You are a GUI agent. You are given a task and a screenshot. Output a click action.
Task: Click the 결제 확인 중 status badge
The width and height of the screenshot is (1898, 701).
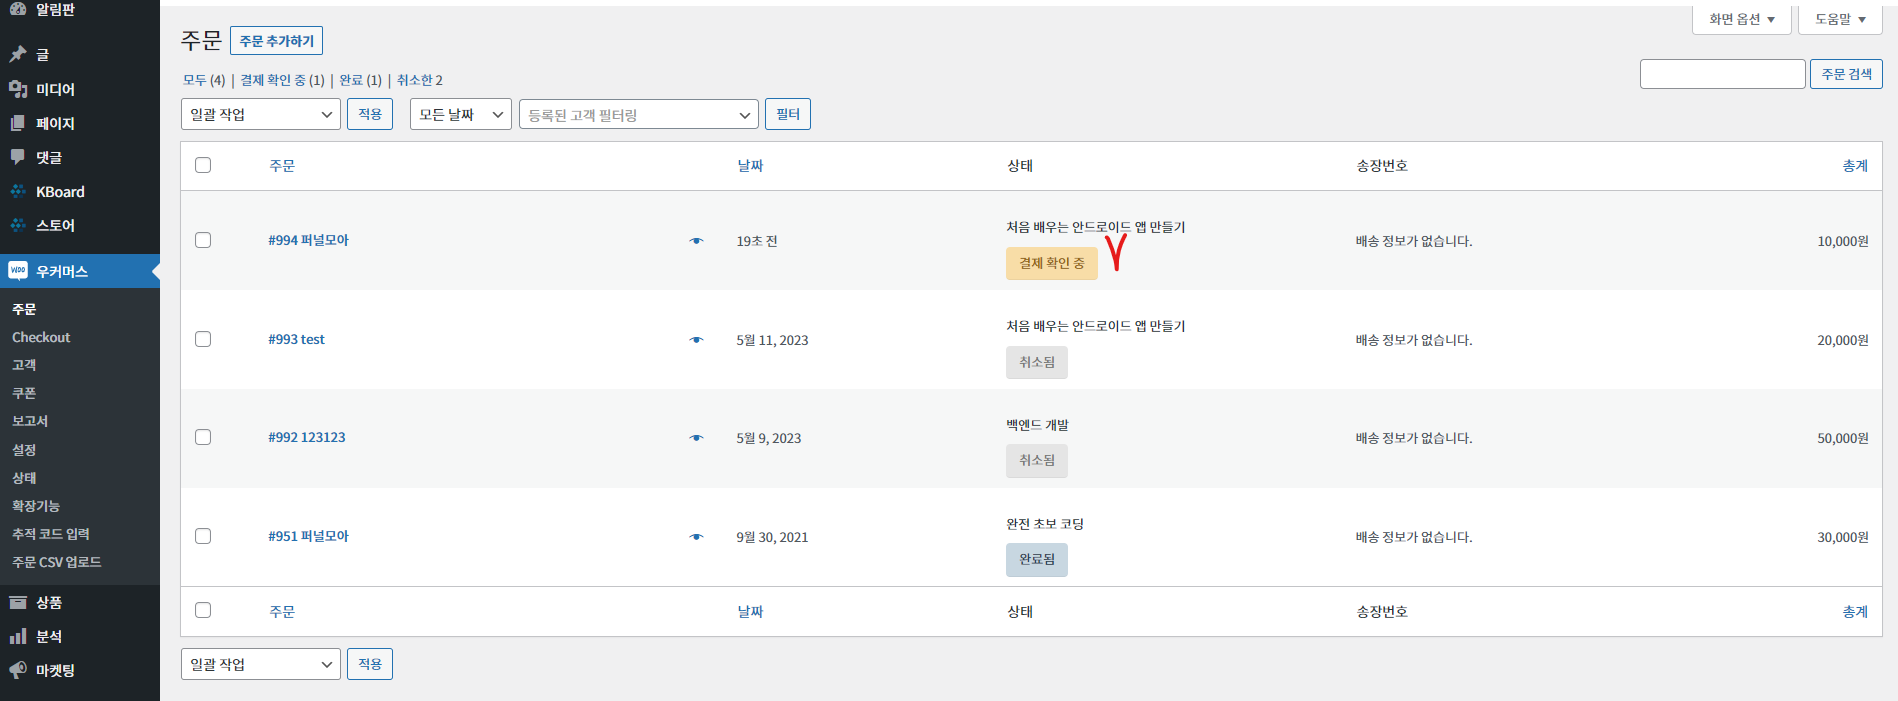1052,263
